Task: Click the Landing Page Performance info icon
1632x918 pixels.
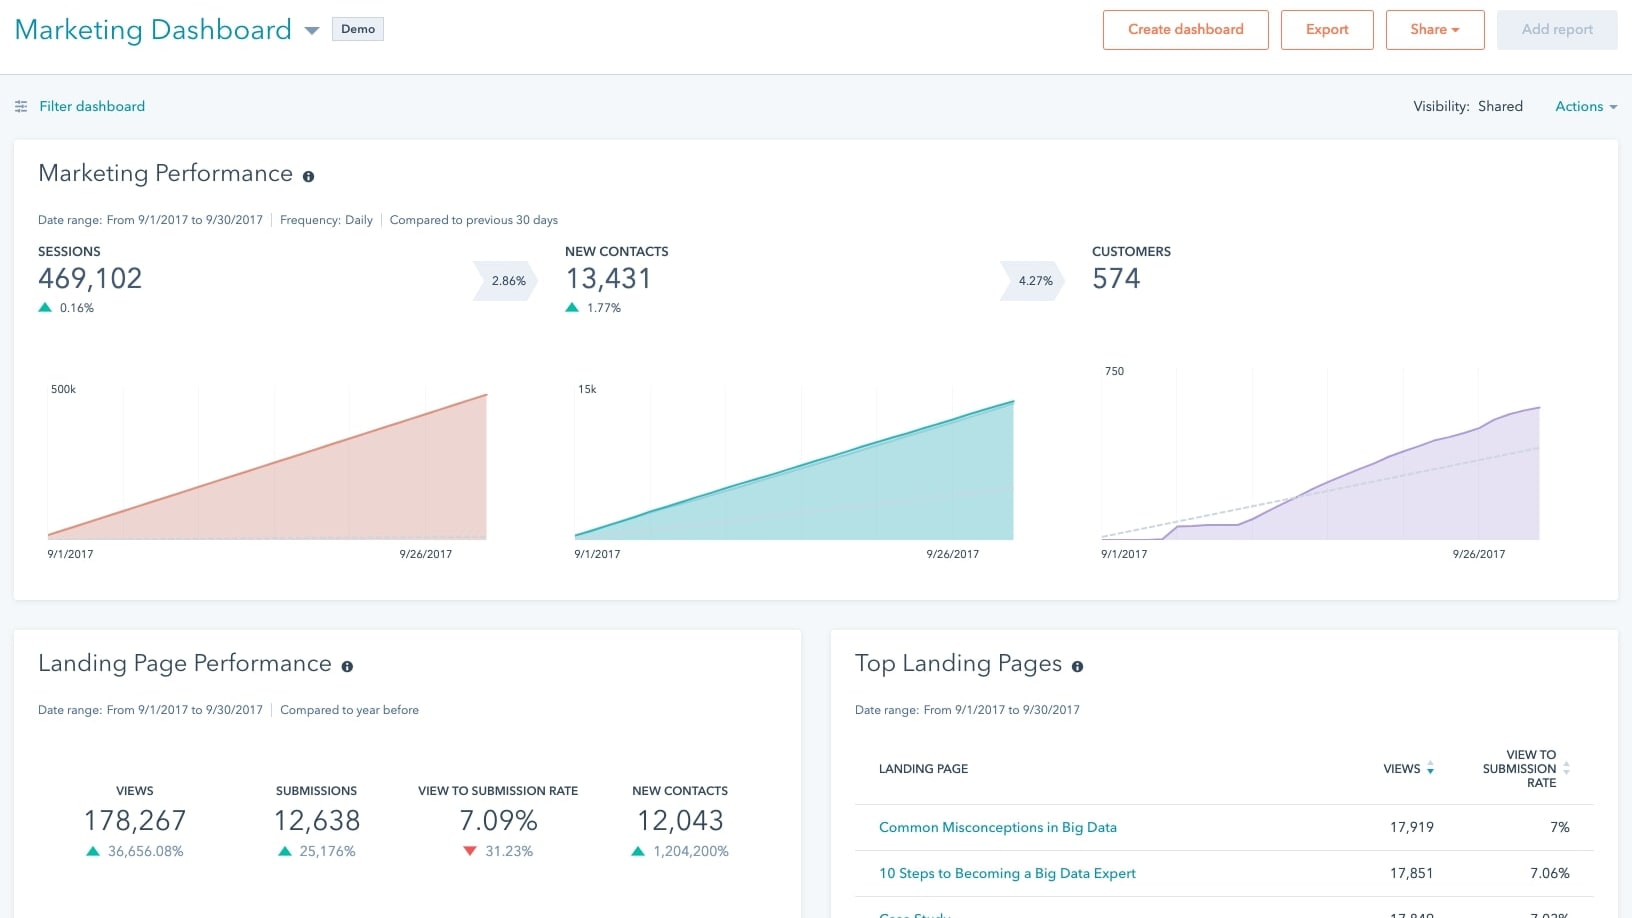Action: click(x=347, y=664)
